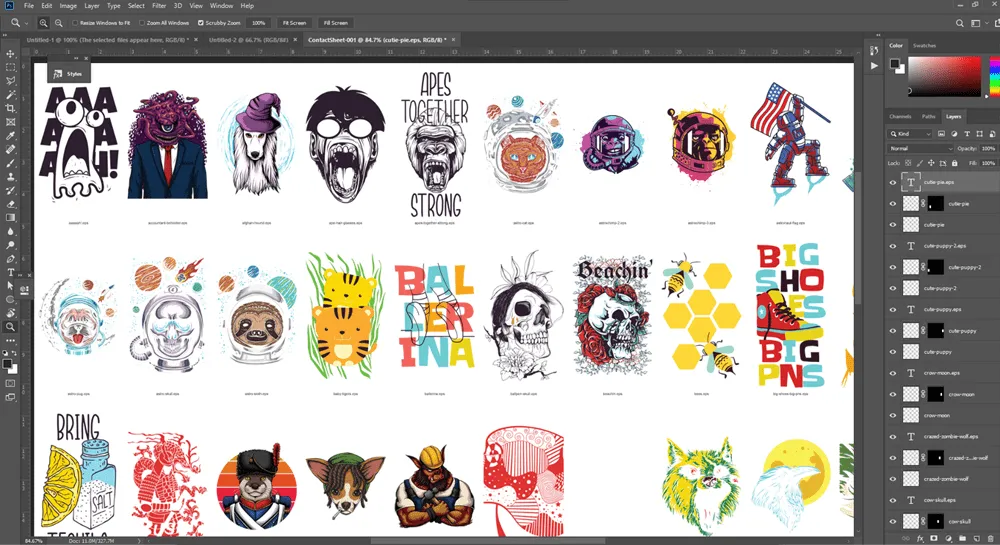Select the Path Selection tool
The height and width of the screenshot is (545, 1000).
10,286
